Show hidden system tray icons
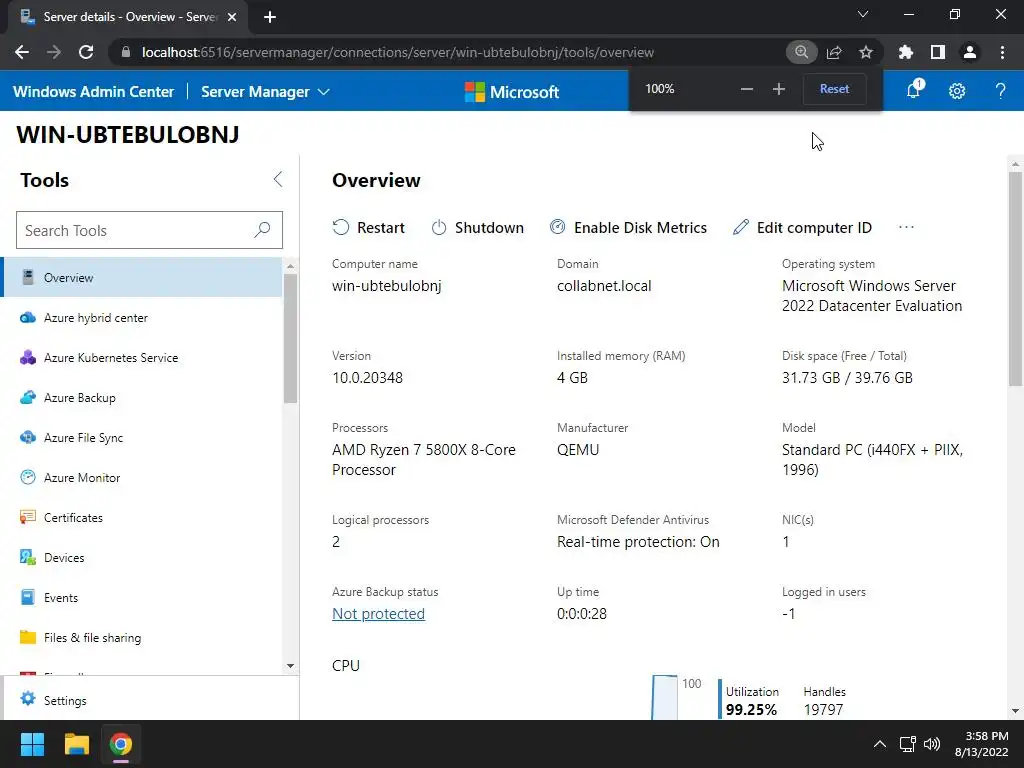This screenshot has width=1024, height=768. 880,744
